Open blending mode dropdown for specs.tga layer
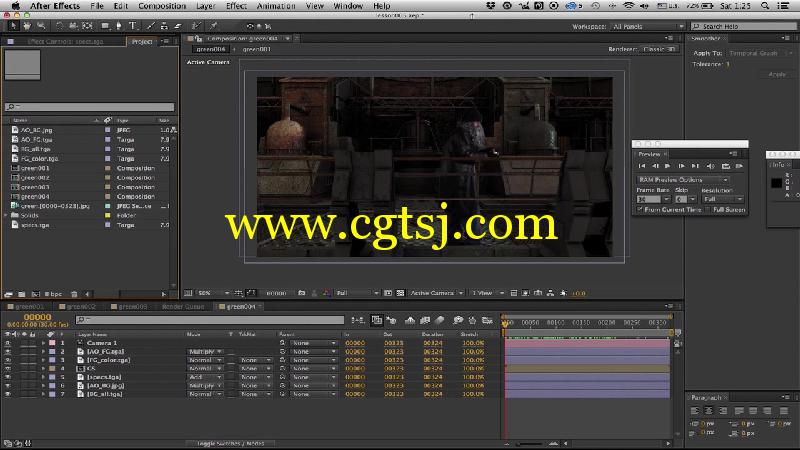The image size is (800, 450). [206, 377]
